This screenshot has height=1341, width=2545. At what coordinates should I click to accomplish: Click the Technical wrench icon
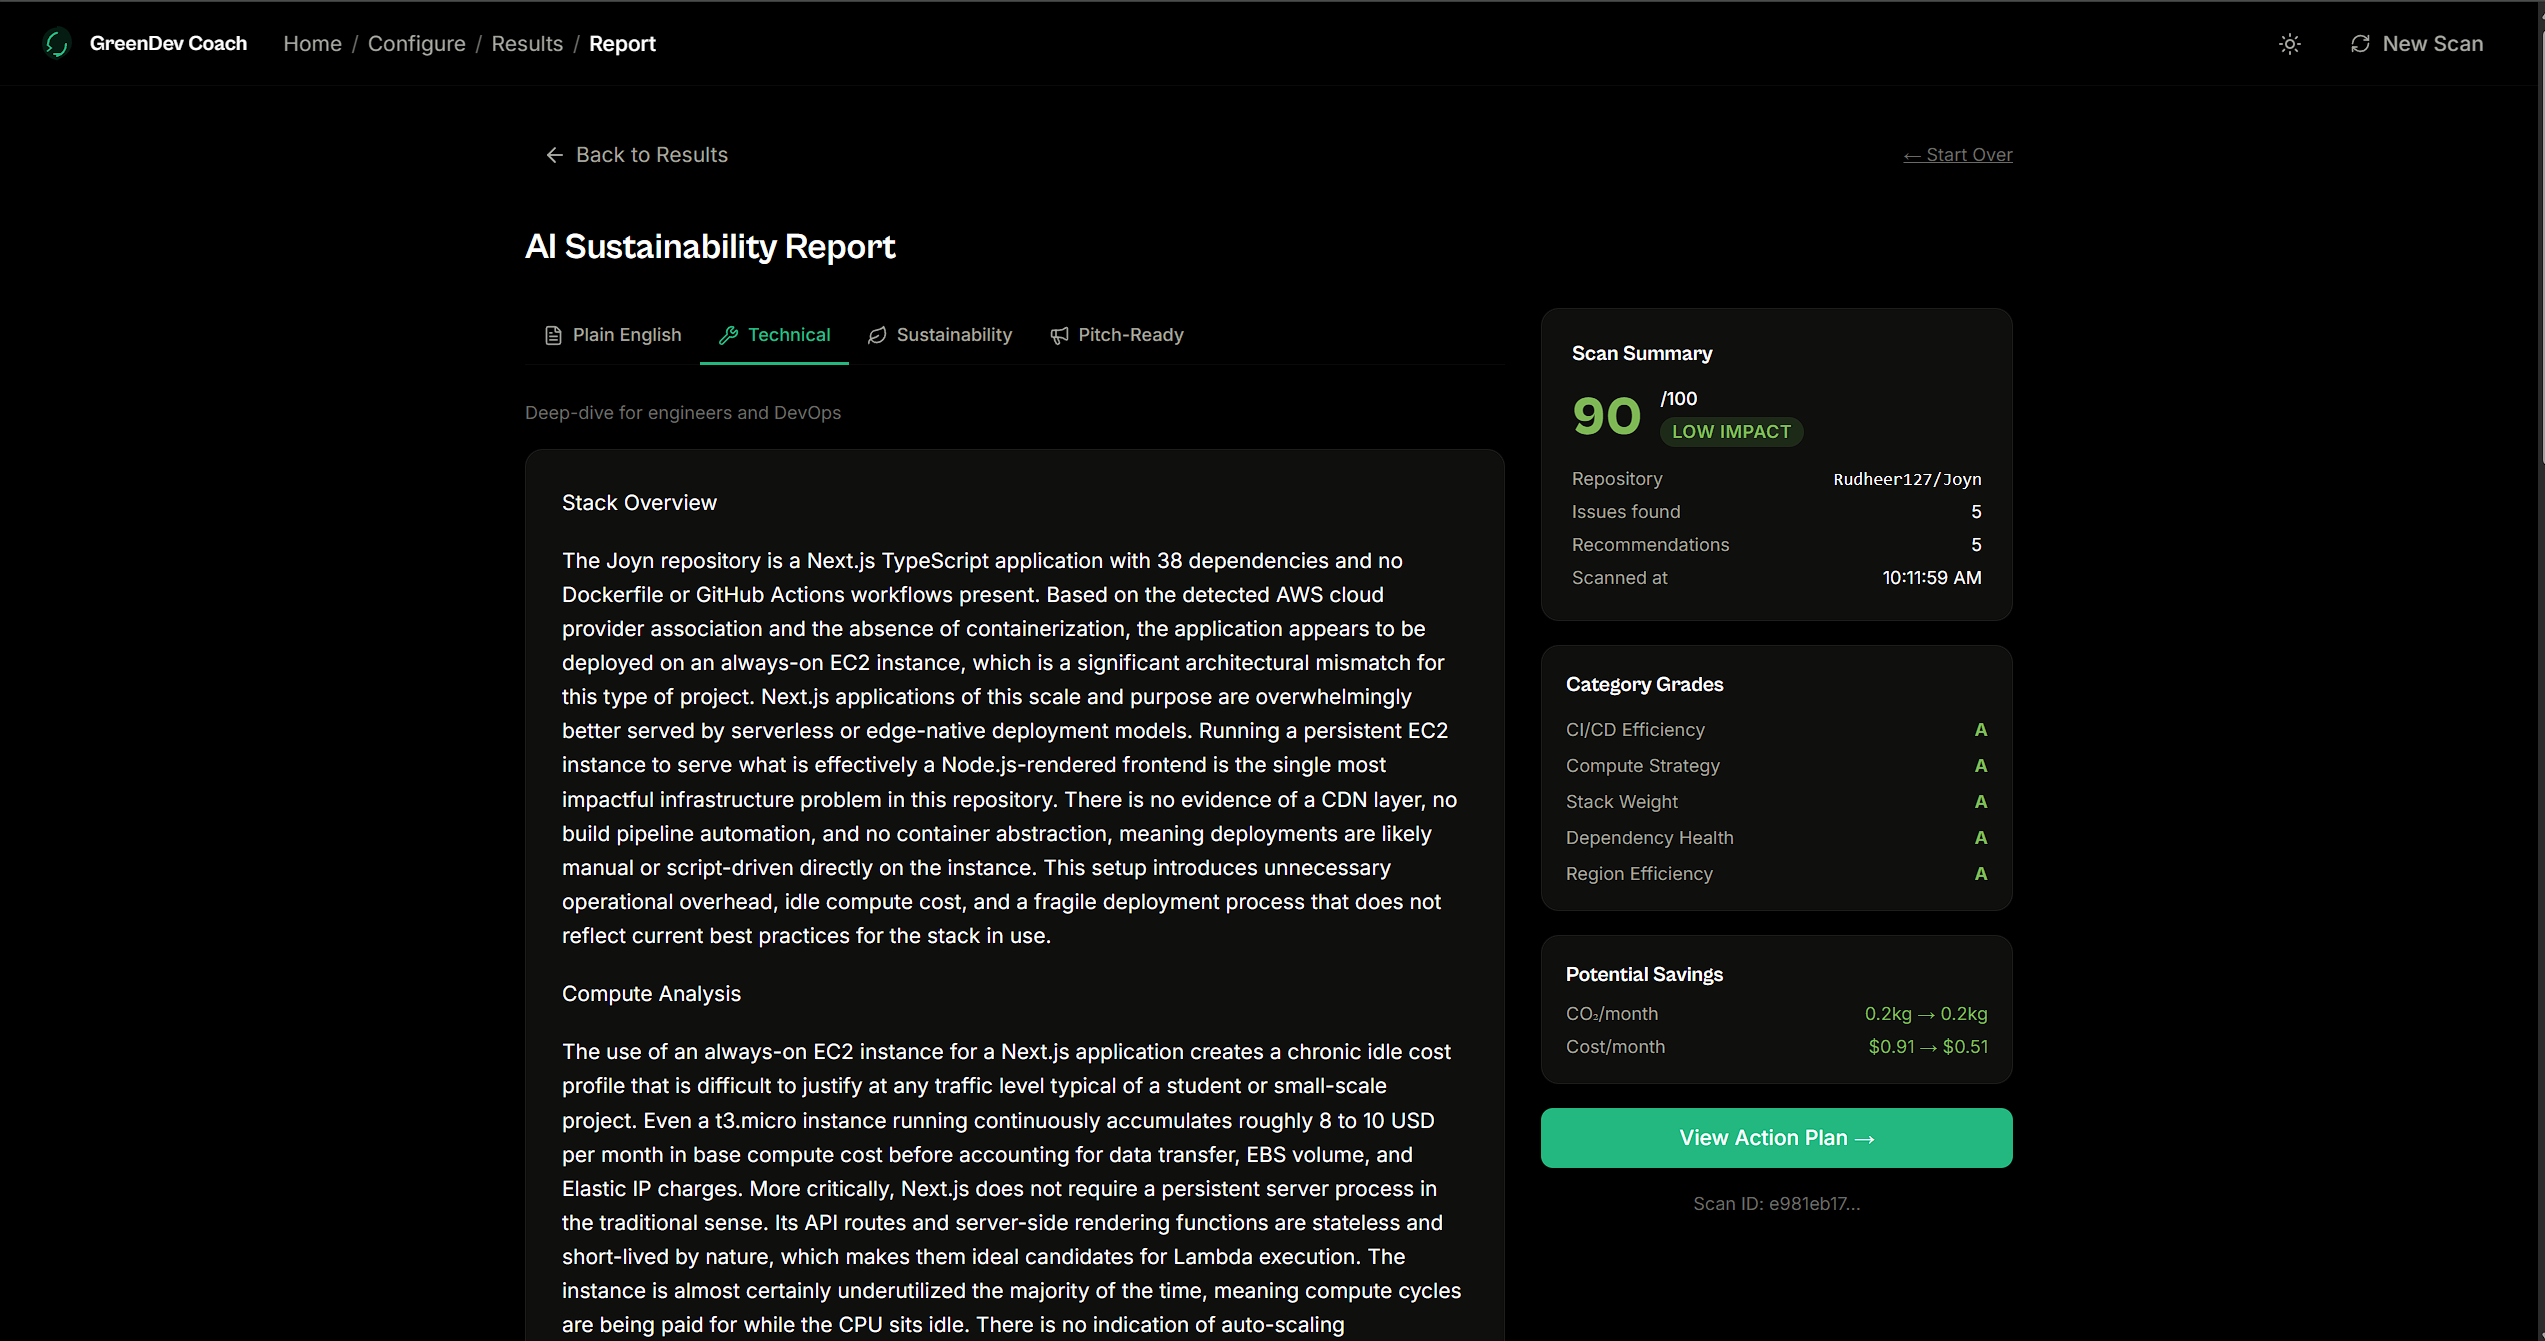729,335
